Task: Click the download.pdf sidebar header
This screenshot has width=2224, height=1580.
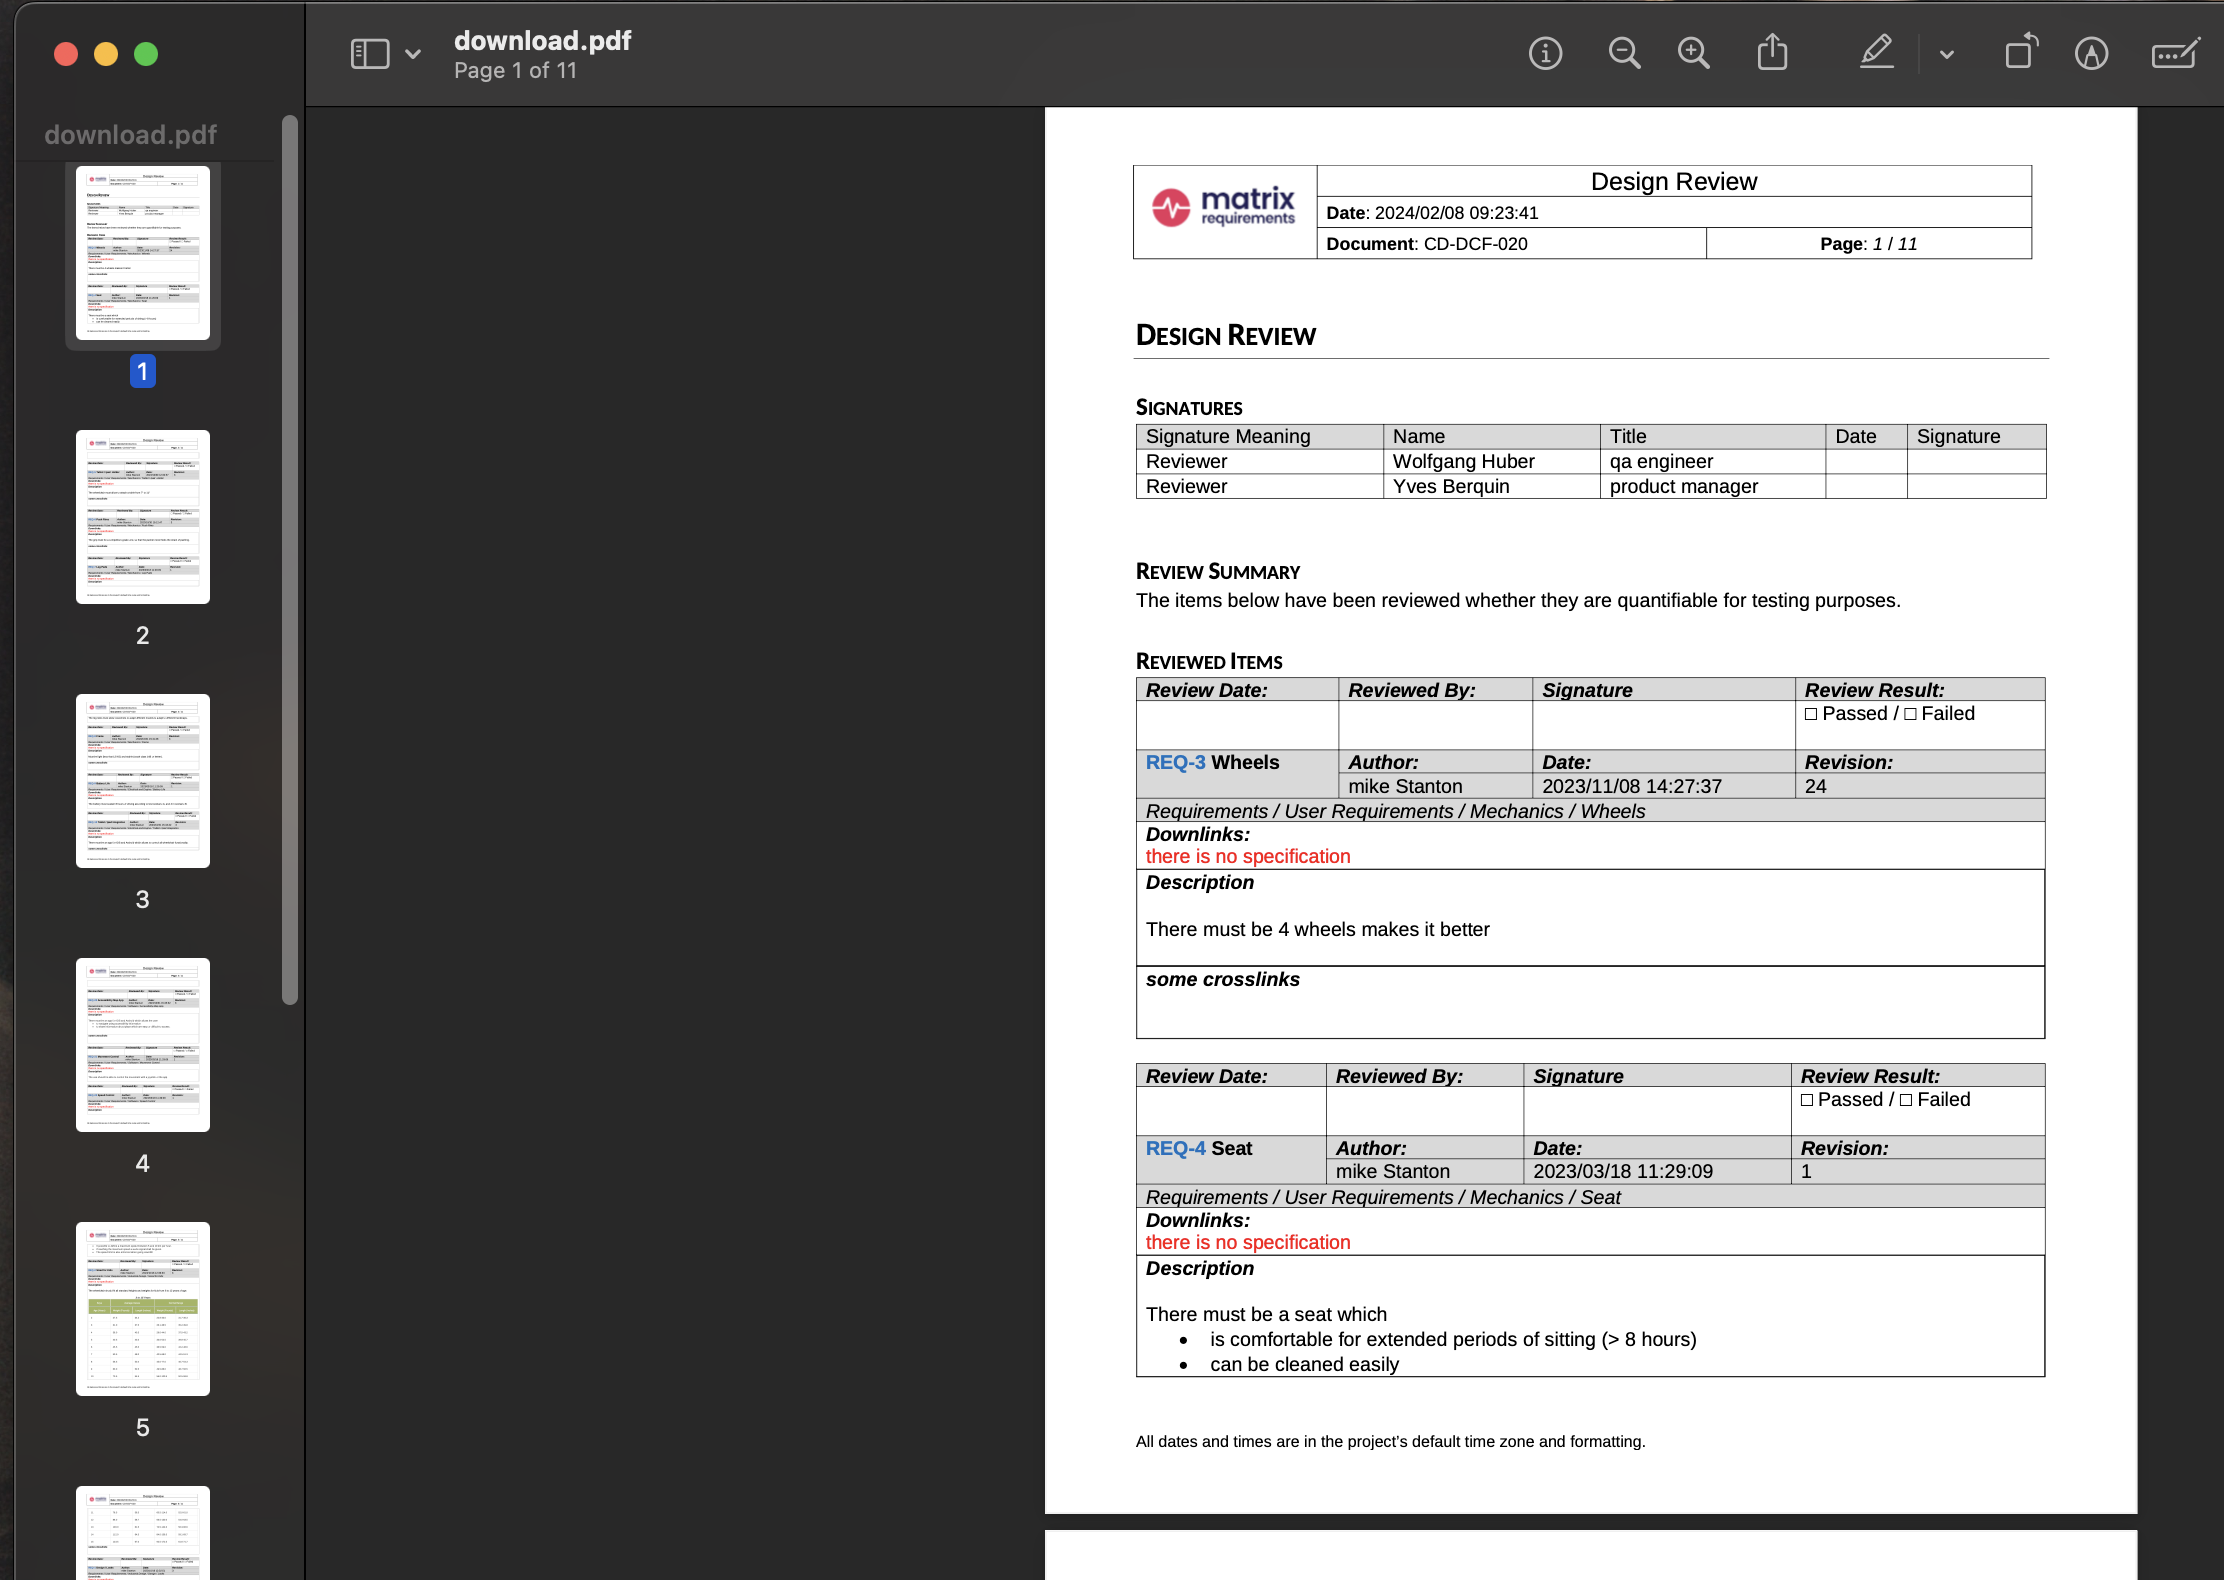Action: click(x=130, y=134)
